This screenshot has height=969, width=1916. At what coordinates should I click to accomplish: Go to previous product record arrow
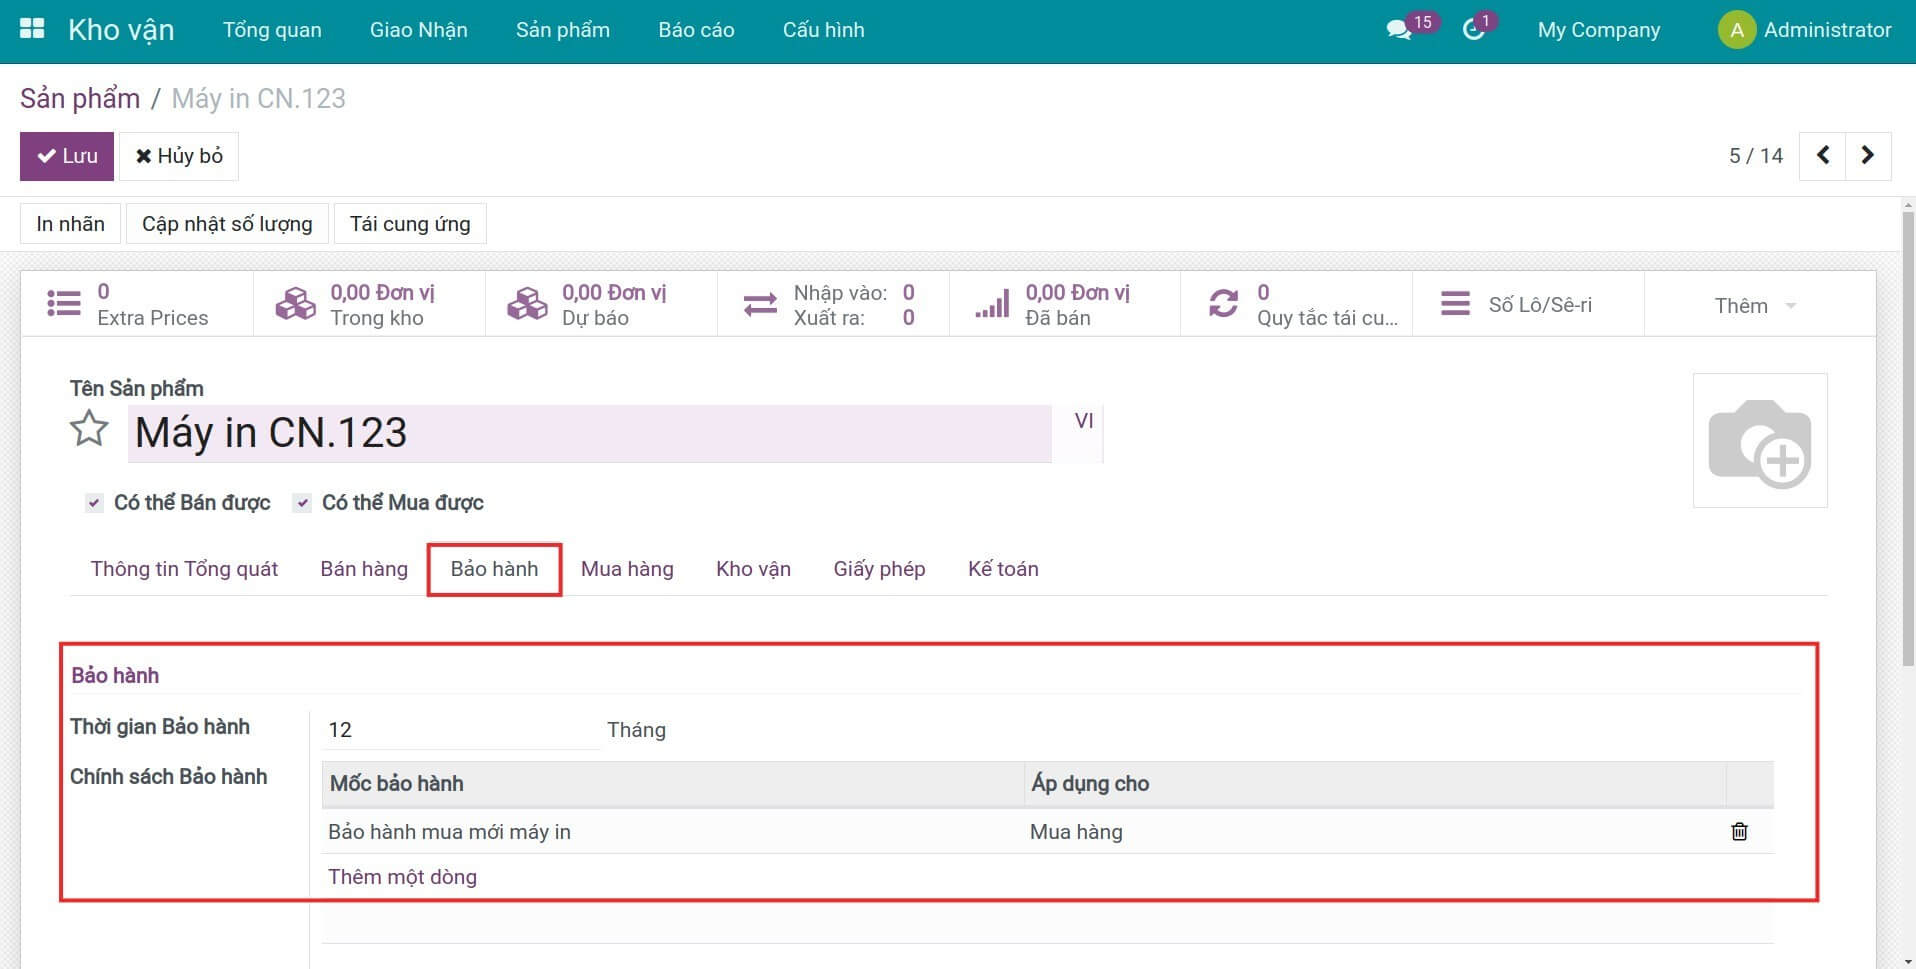coord(1822,156)
